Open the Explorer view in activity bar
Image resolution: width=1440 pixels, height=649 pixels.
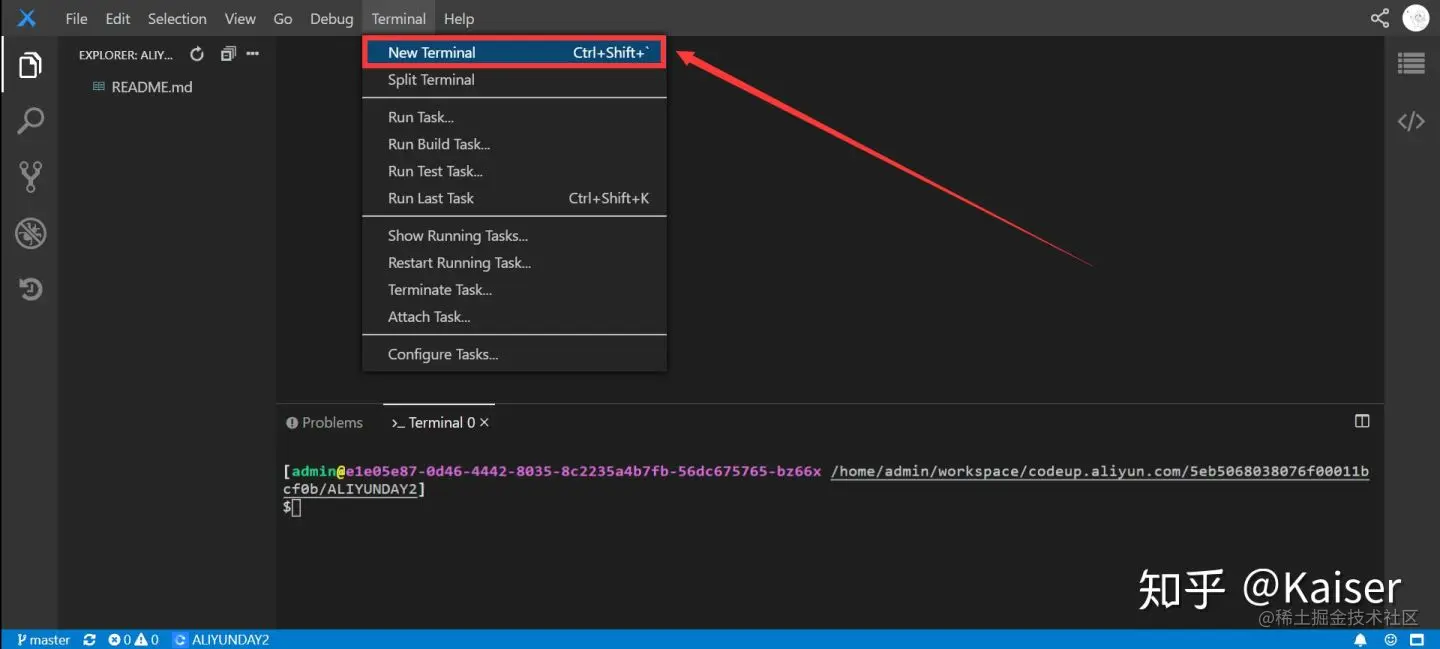(30, 66)
